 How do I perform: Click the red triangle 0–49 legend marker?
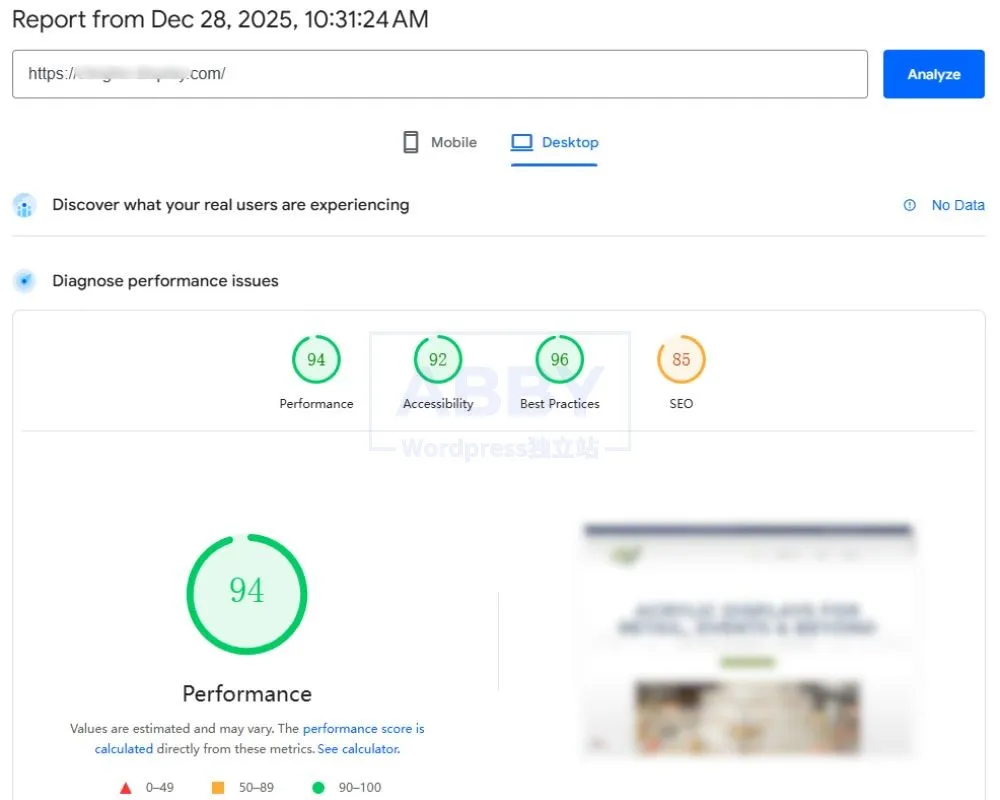[126, 788]
